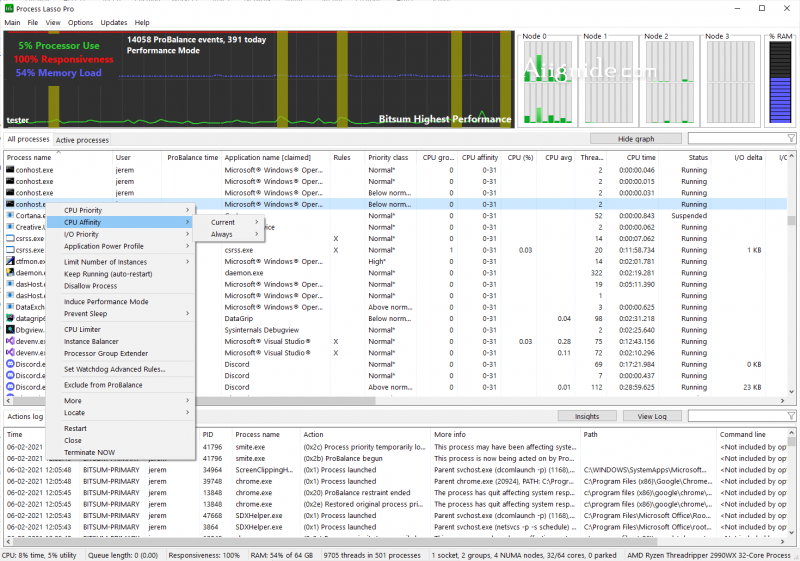Expand the CPU Priority submenu

pyautogui.click(x=120, y=210)
